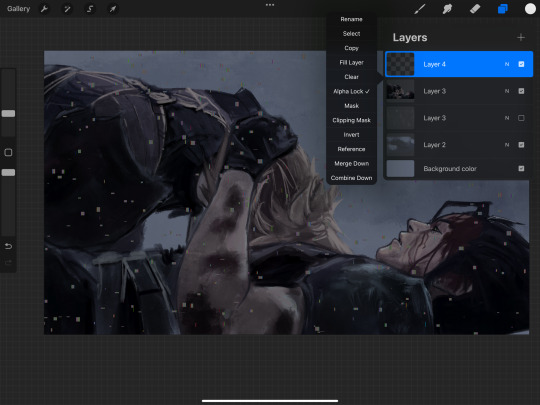
Task: Tap the redo arrow in sidebar
Action: click(x=8, y=263)
